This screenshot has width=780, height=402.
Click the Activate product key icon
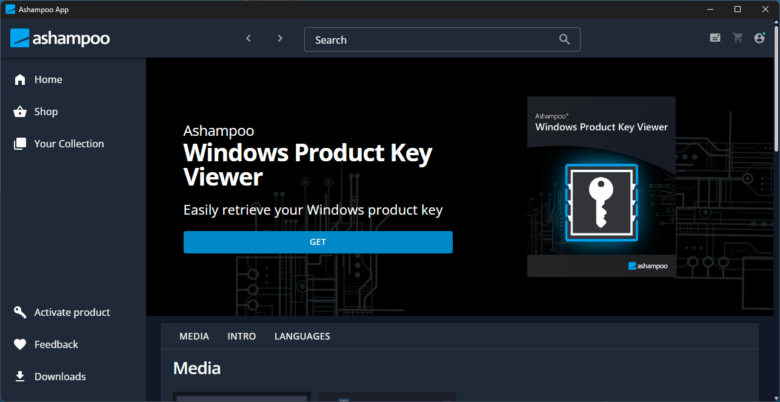pos(20,312)
